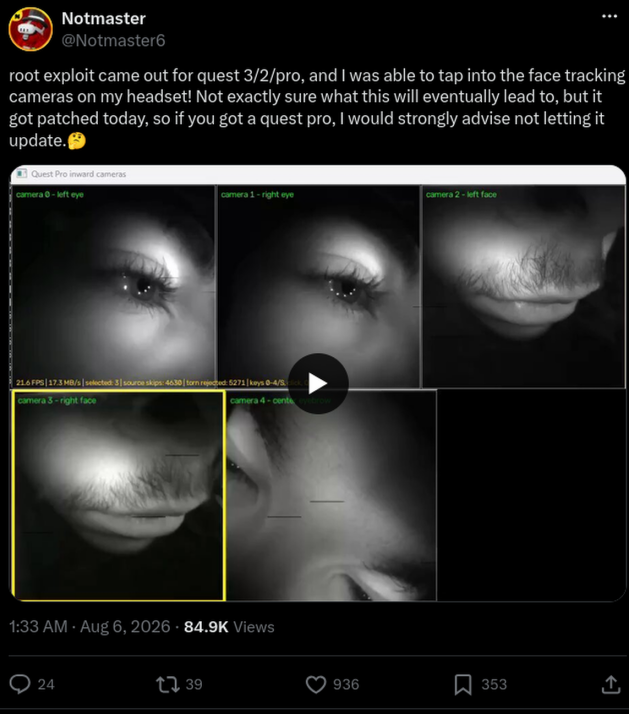Open the three-dot more options menu
The image size is (629, 714).
[609, 16]
